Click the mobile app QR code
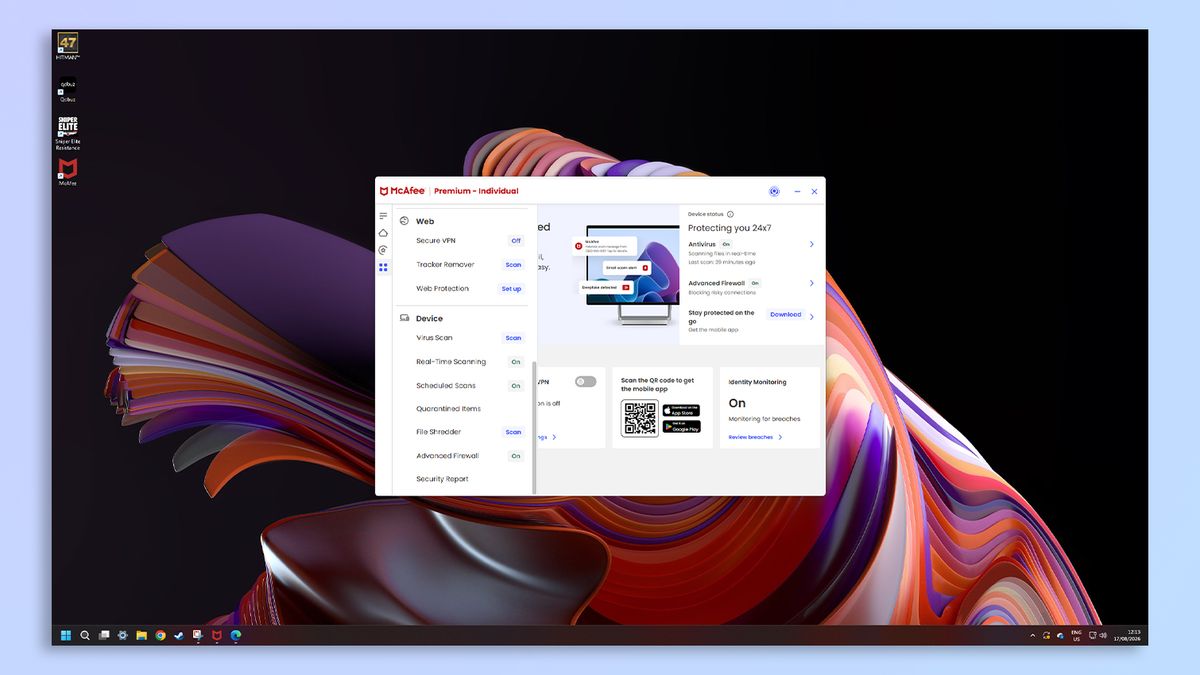This screenshot has width=1200, height=675. click(640, 418)
